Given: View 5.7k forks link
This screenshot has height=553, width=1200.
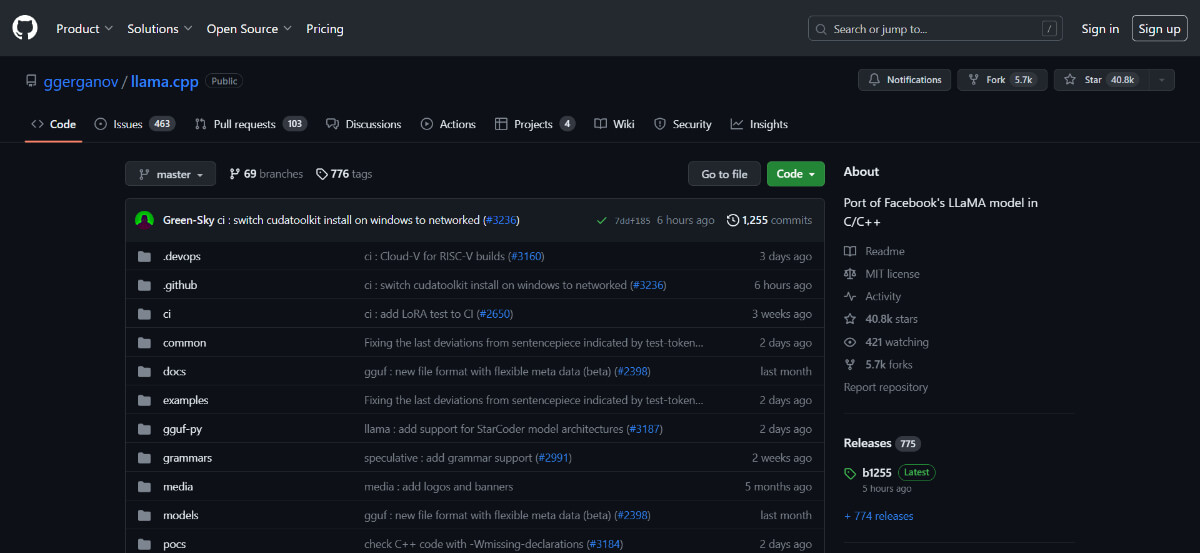Looking at the screenshot, I should point(878,364).
